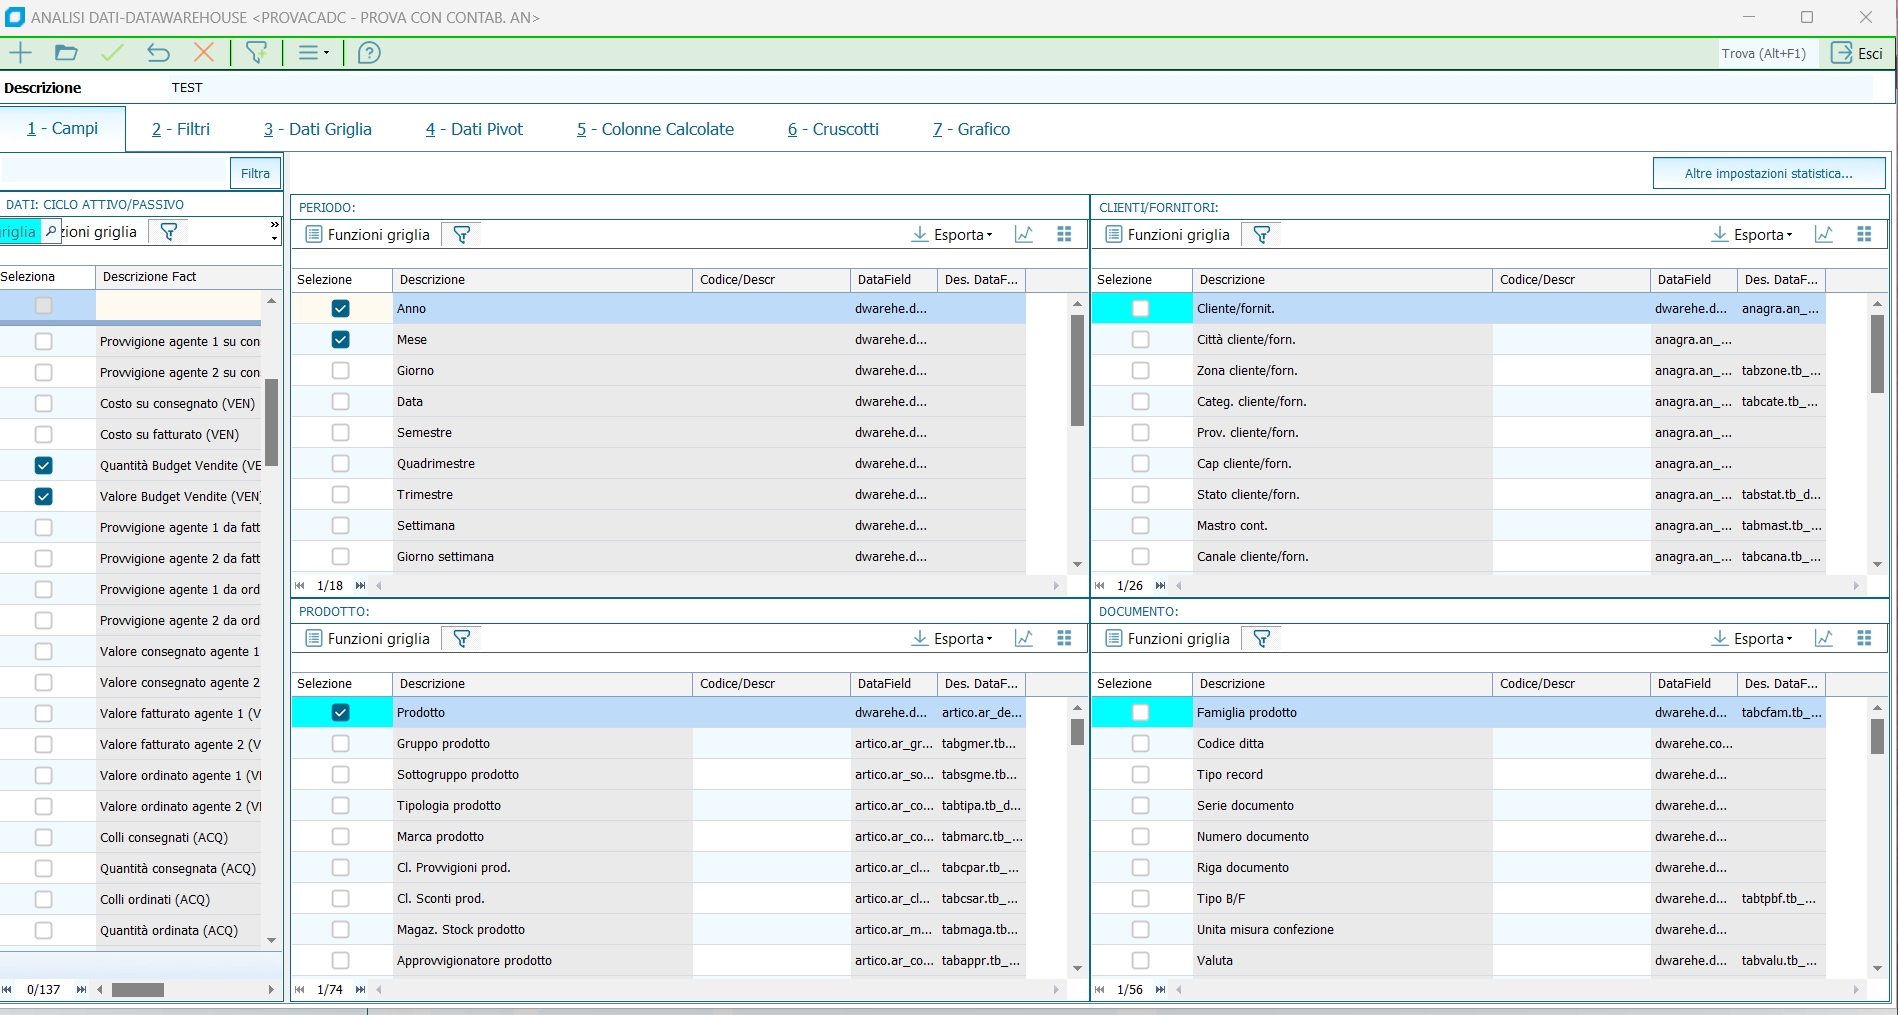This screenshot has width=1898, height=1015.
Task: Uncheck the Anno checkbox in PERIODO
Action: click(x=341, y=309)
